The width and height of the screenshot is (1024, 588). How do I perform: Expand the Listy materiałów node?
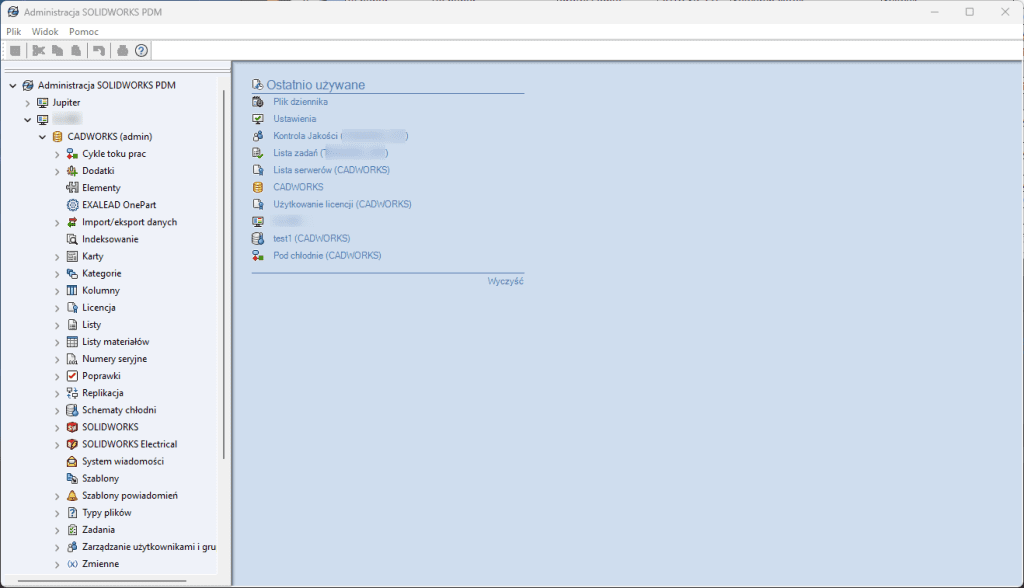[x=57, y=342]
